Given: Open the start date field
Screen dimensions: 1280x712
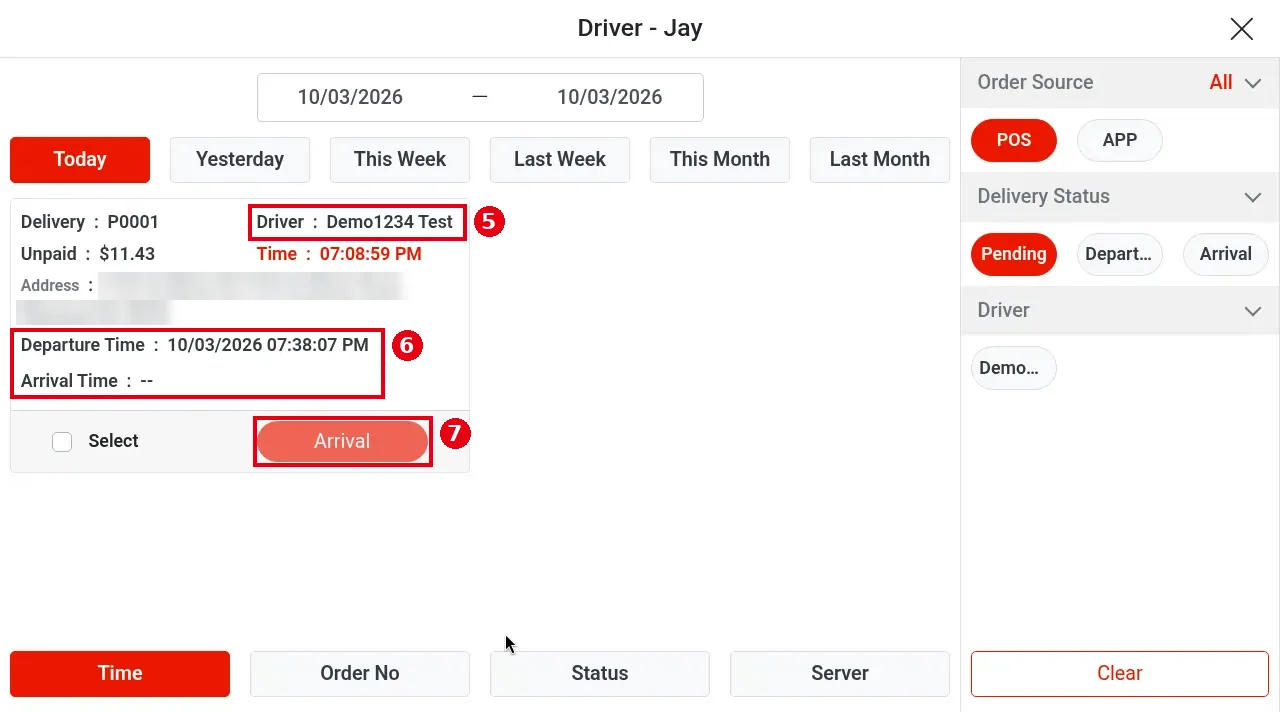Looking at the screenshot, I should point(350,97).
